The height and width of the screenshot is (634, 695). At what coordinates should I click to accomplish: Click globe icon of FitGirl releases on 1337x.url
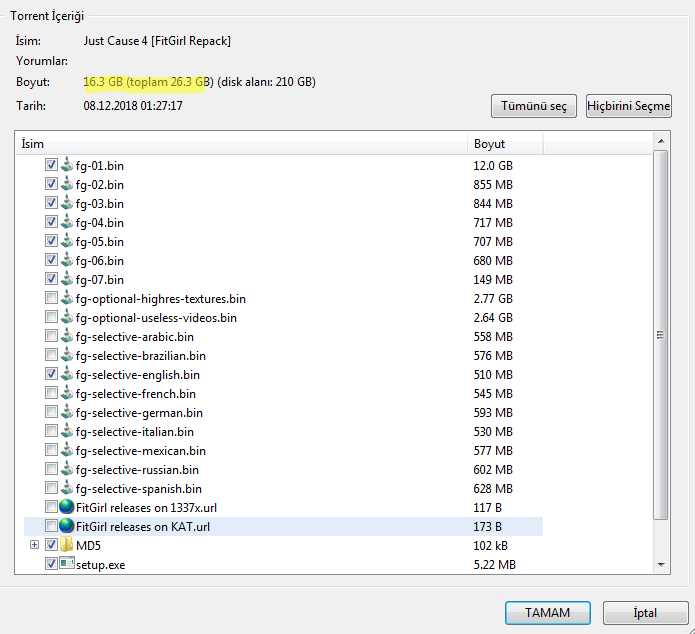point(67,507)
